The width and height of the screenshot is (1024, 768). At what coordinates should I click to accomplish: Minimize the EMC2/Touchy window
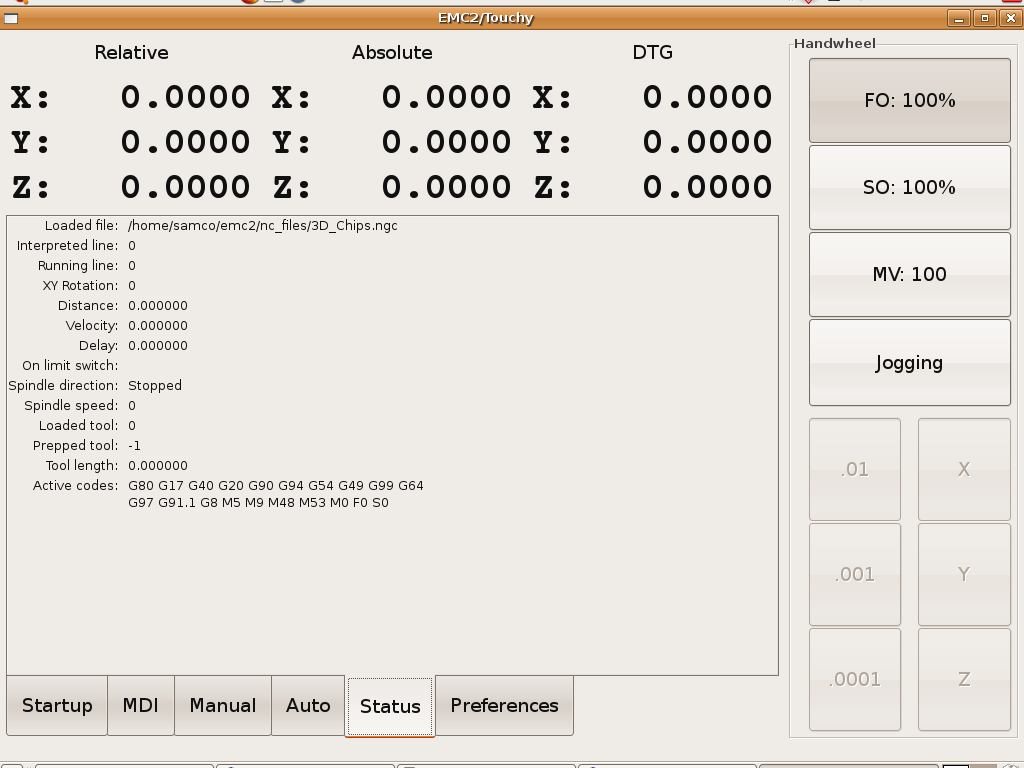pyautogui.click(x=959, y=18)
